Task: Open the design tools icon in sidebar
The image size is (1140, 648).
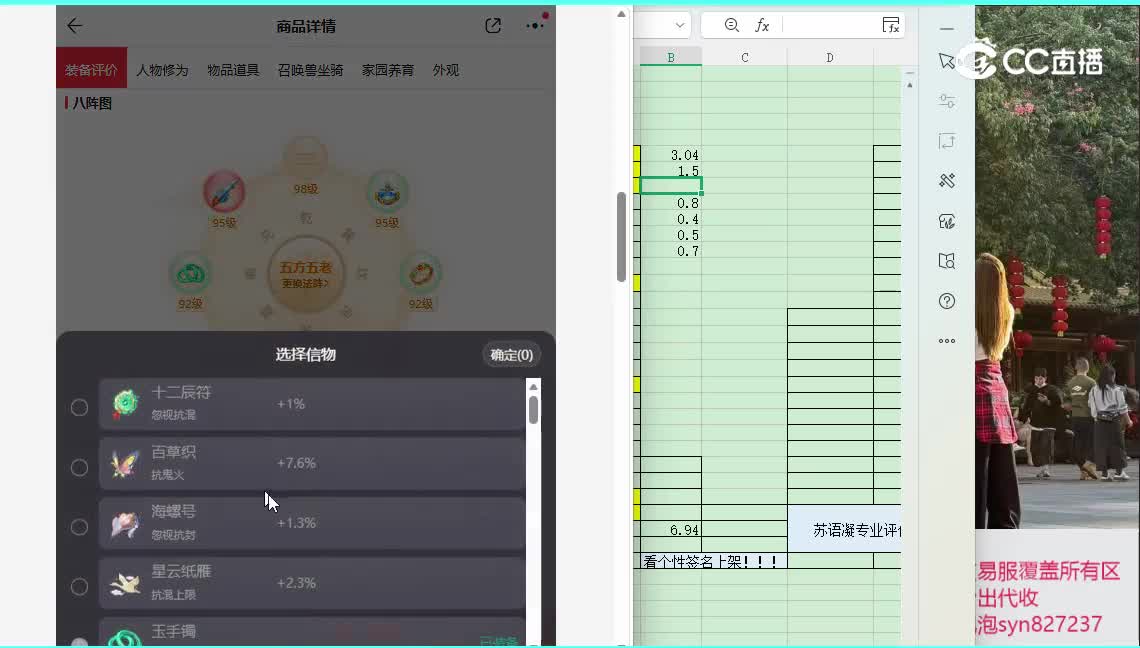Action: (x=947, y=181)
